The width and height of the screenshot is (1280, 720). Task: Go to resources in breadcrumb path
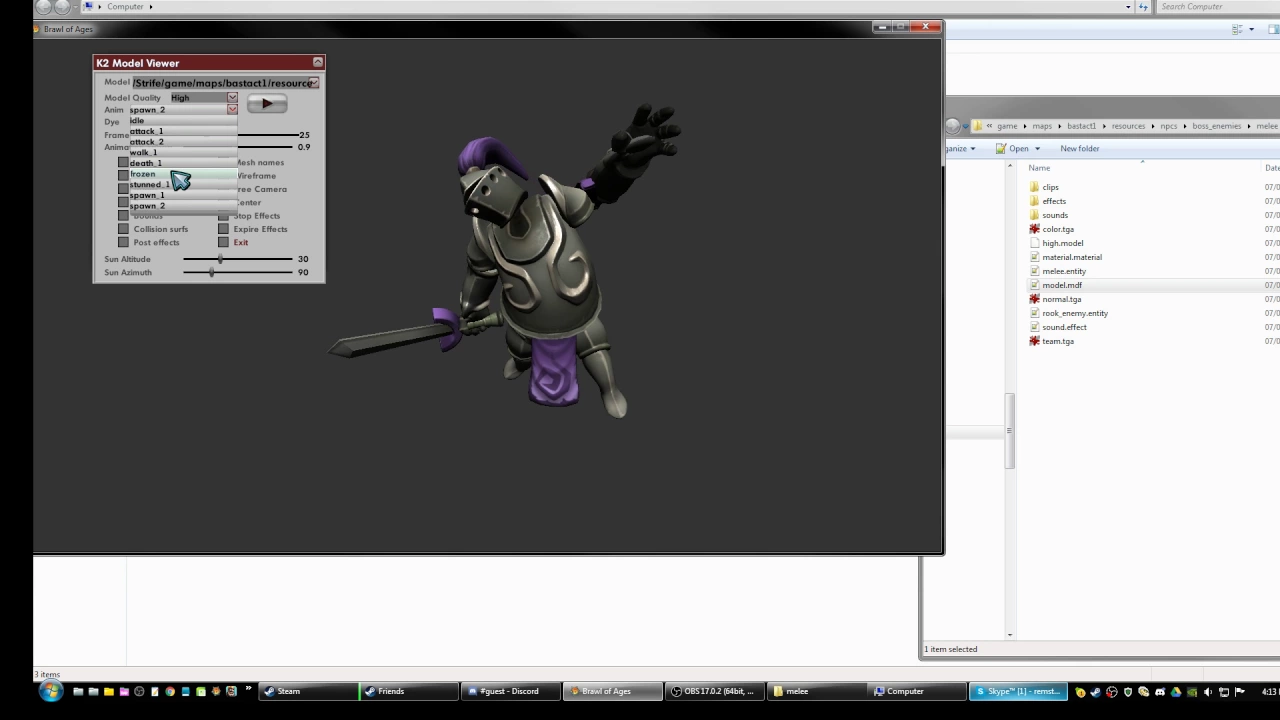click(x=1128, y=126)
